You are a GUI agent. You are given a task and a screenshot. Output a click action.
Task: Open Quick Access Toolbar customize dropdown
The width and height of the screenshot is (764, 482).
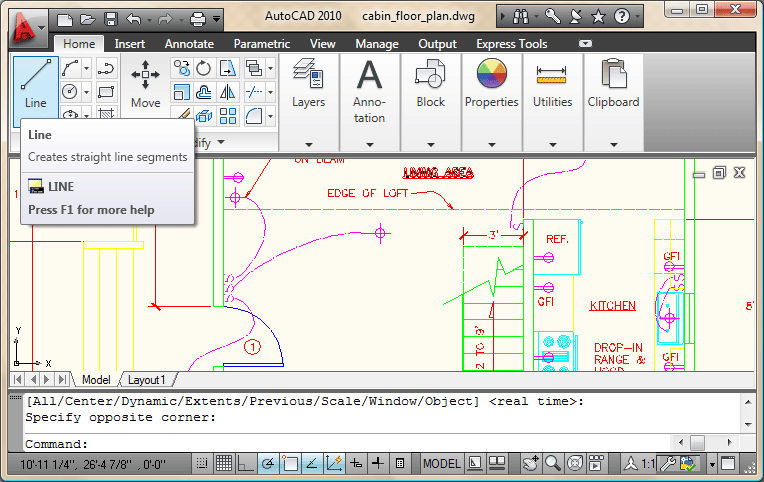pyautogui.click(x=216, y=19)
